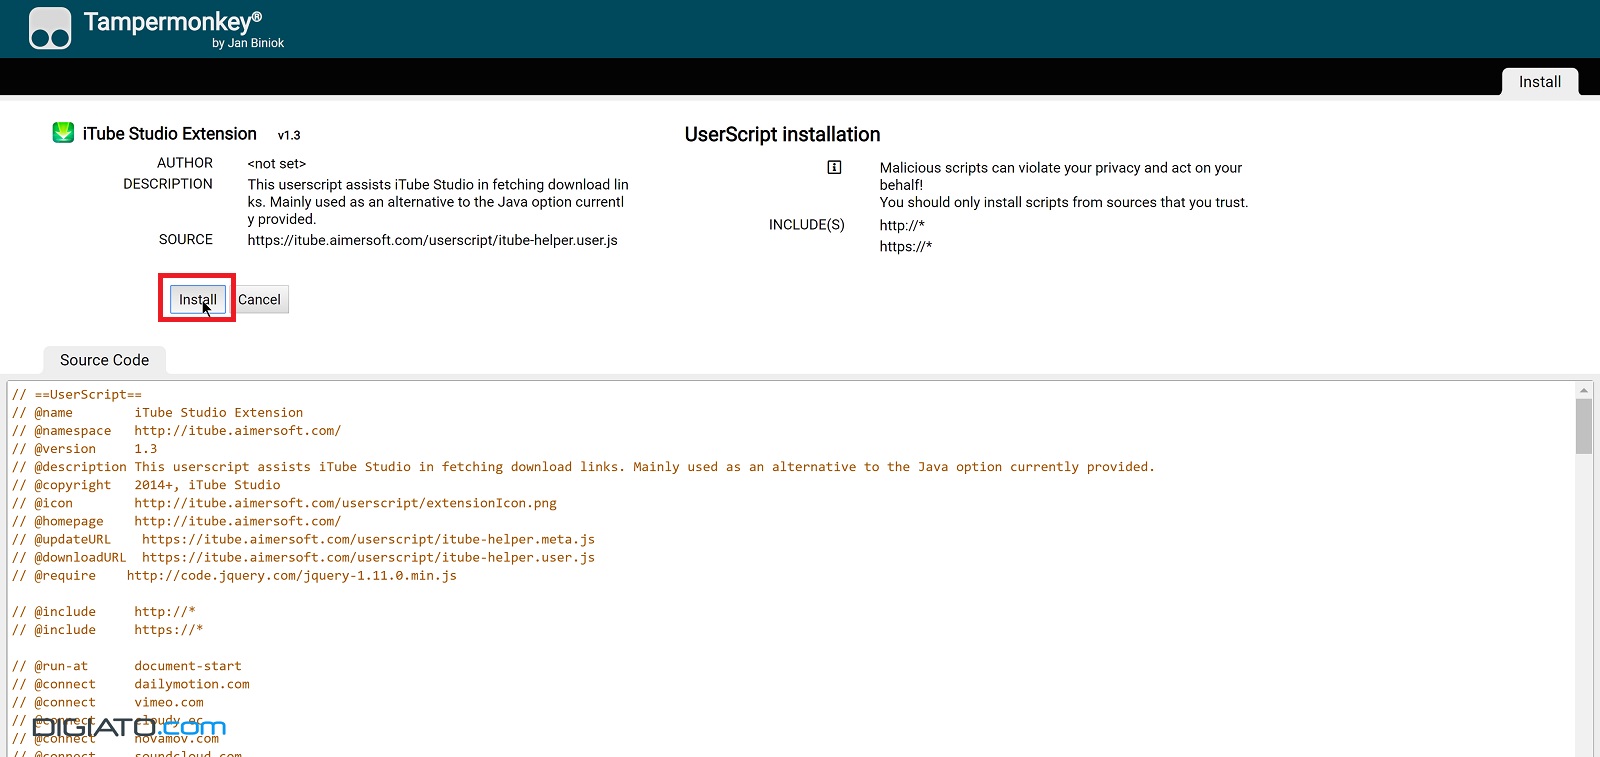
Task: Click the source URL itube-helper.user.js text
Action: point(432,240)
